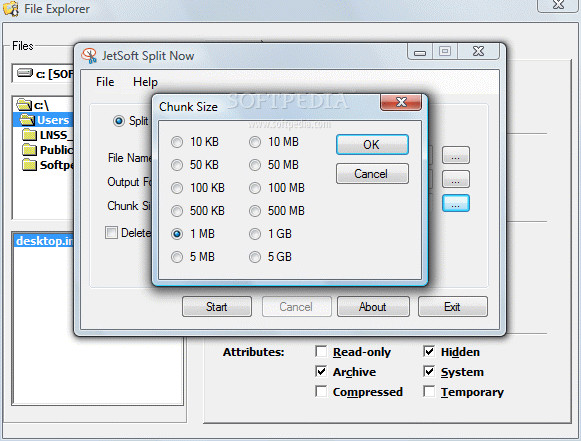Close the File Explorer window
The height and width of the screenshot is (441, 581).
tap(558, 5)
